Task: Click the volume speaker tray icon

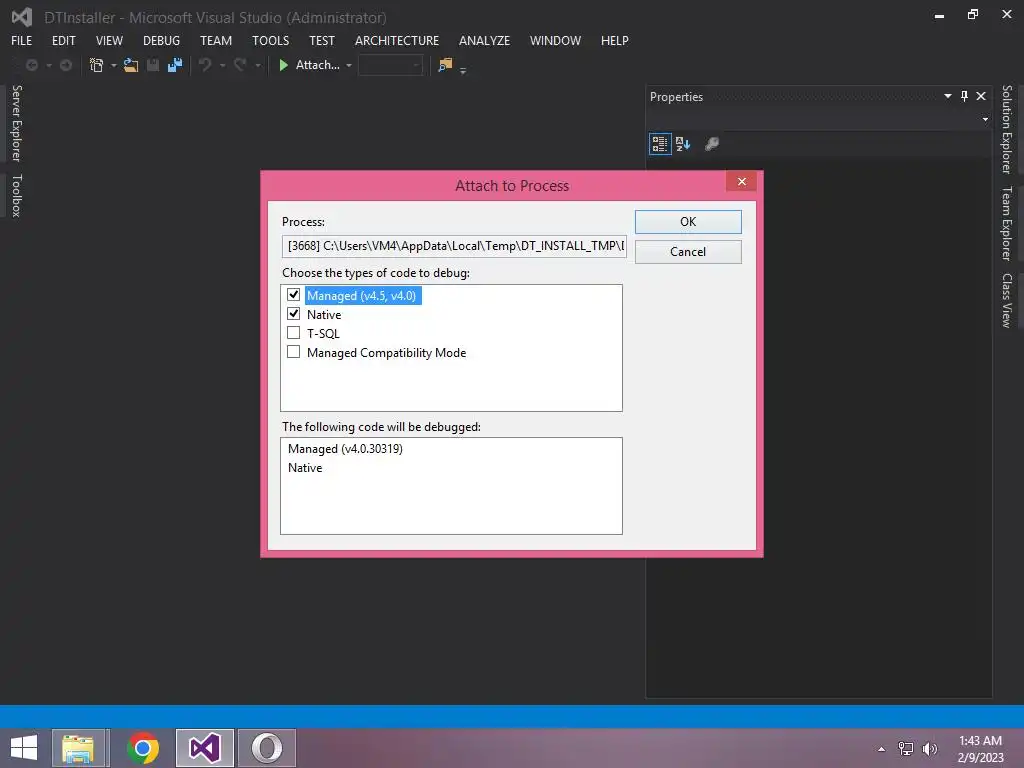Action: tap(929, 748)
